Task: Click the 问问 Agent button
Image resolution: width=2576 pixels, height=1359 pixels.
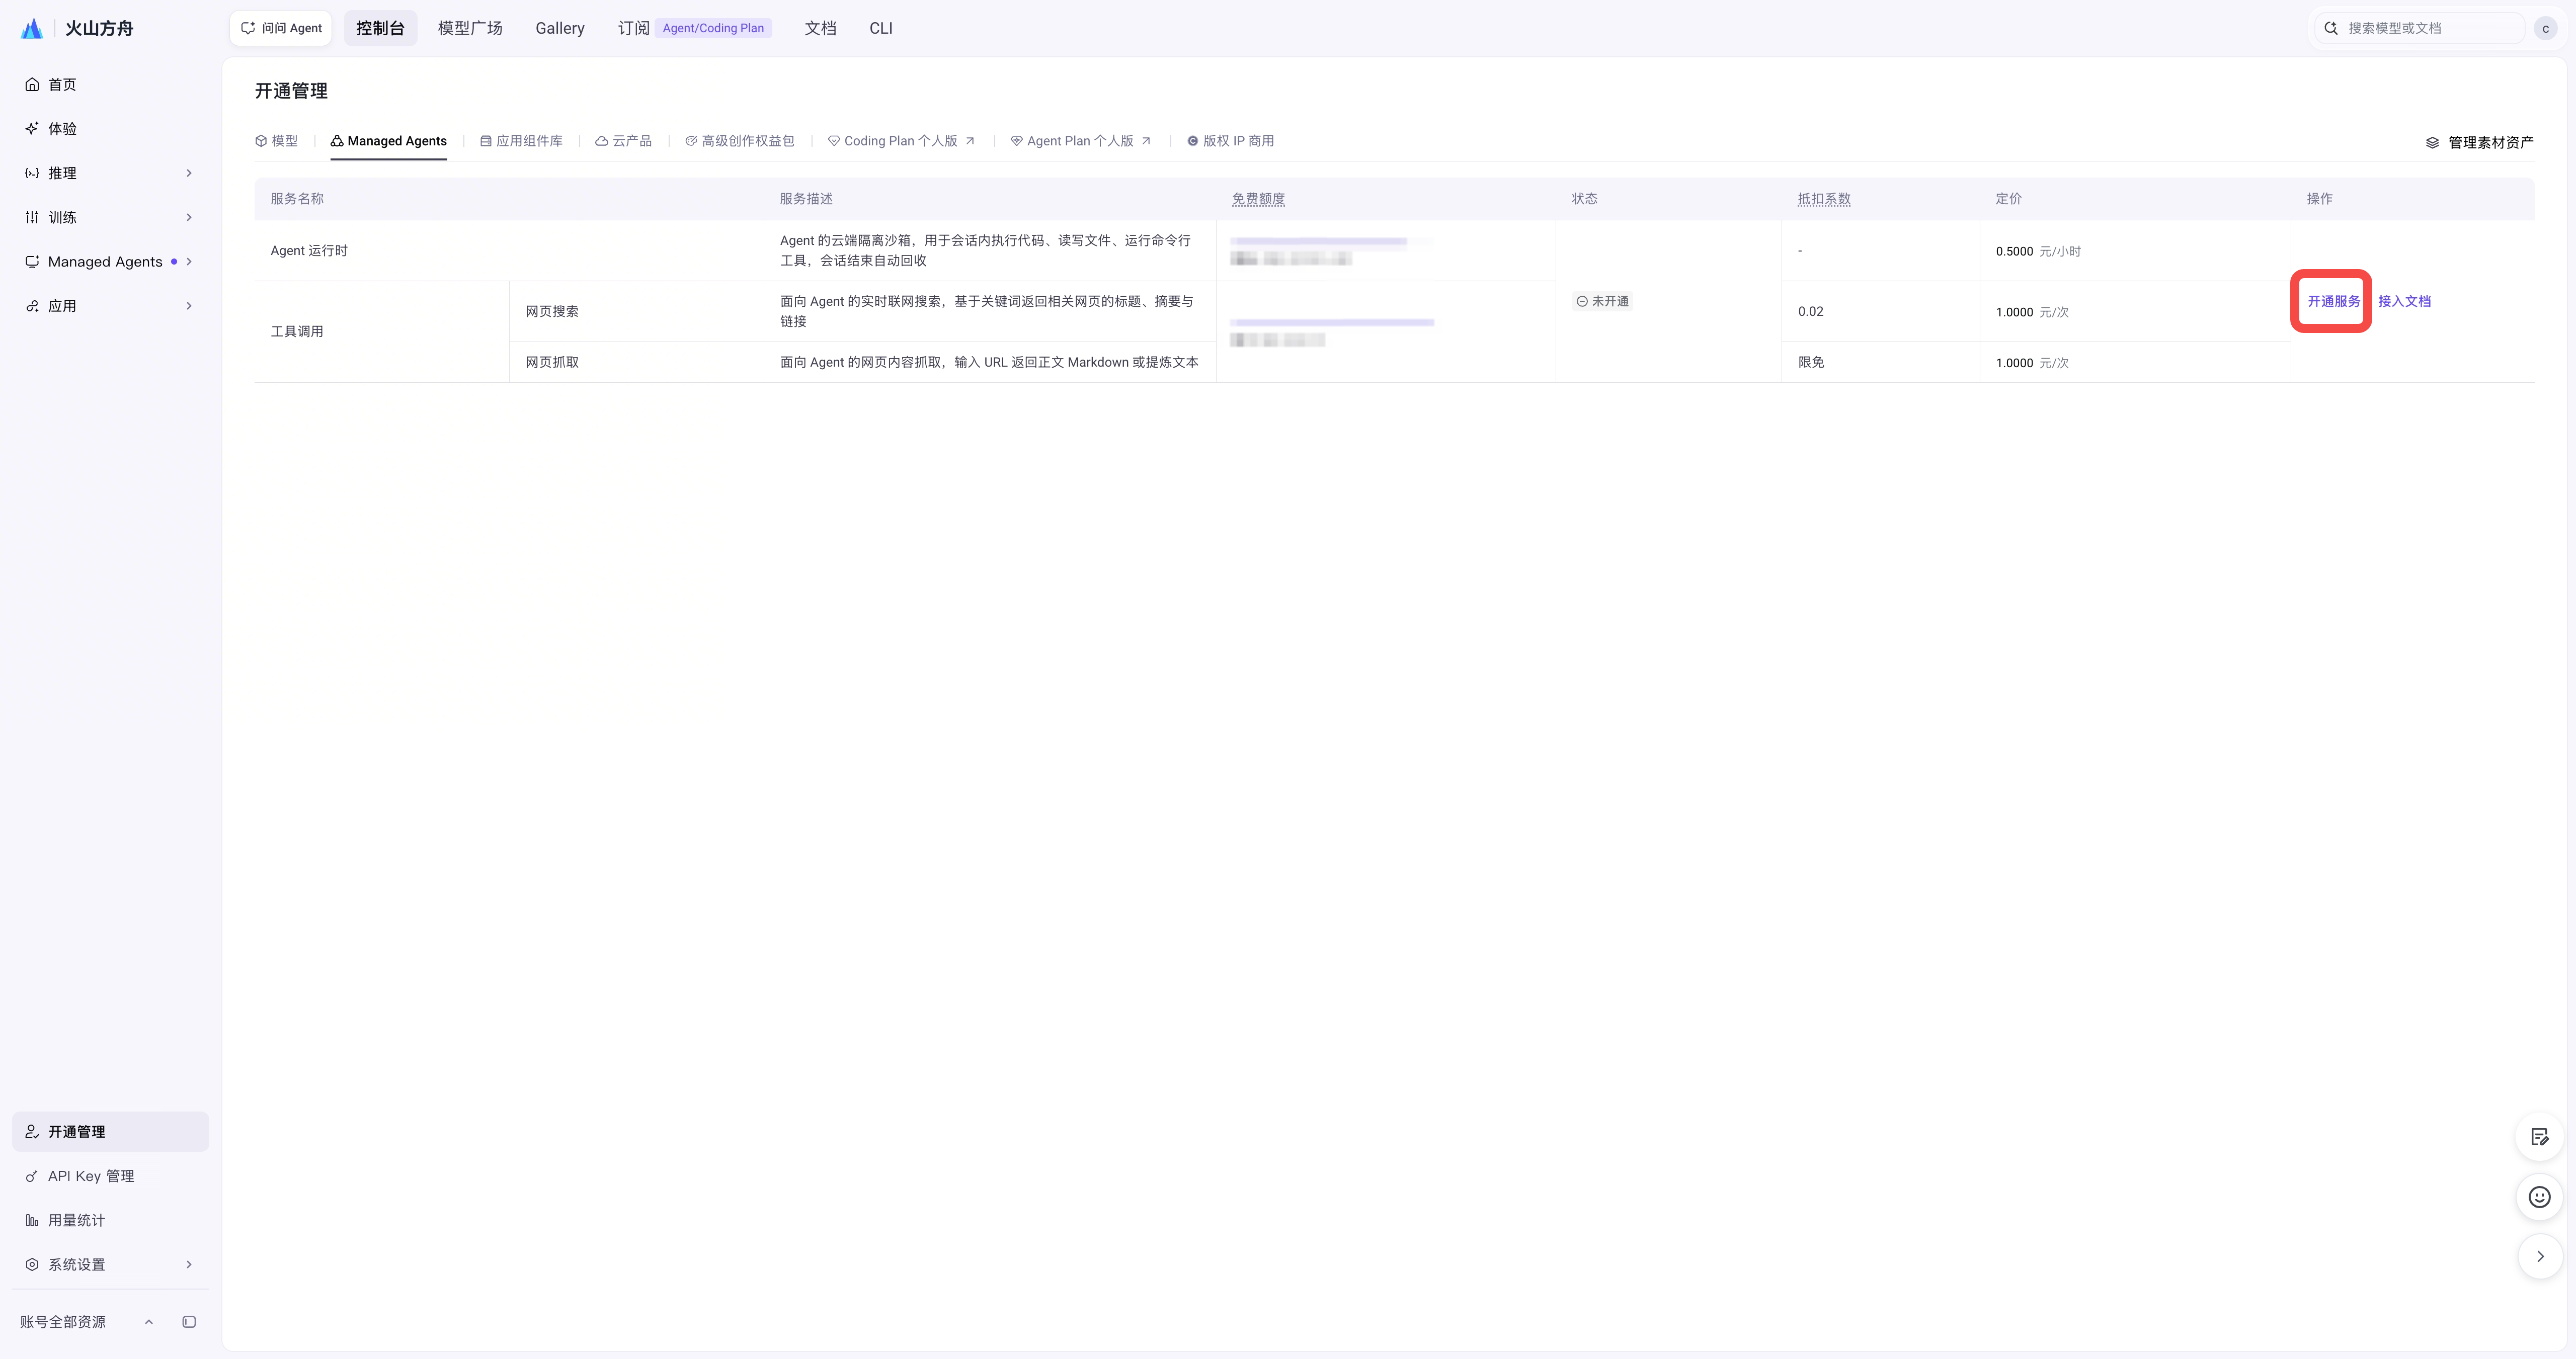Action: [281, 28]
